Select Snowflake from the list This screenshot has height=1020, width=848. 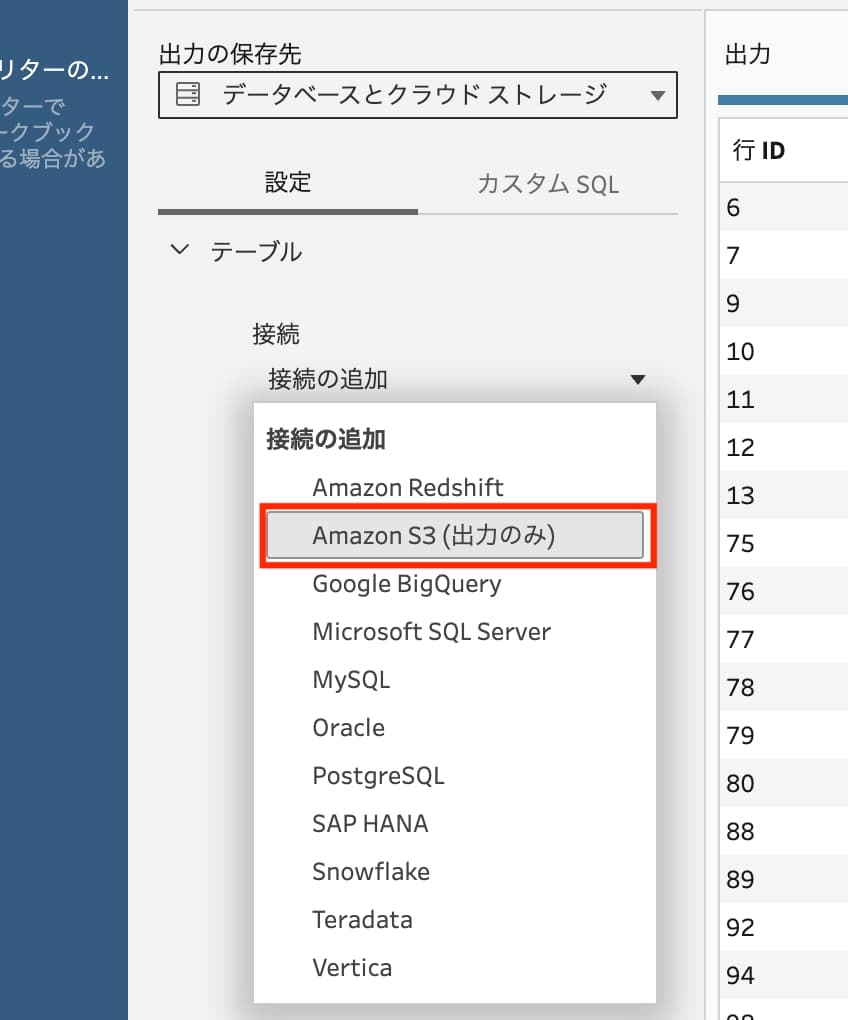pyautogui.click(x=371, y=872)
